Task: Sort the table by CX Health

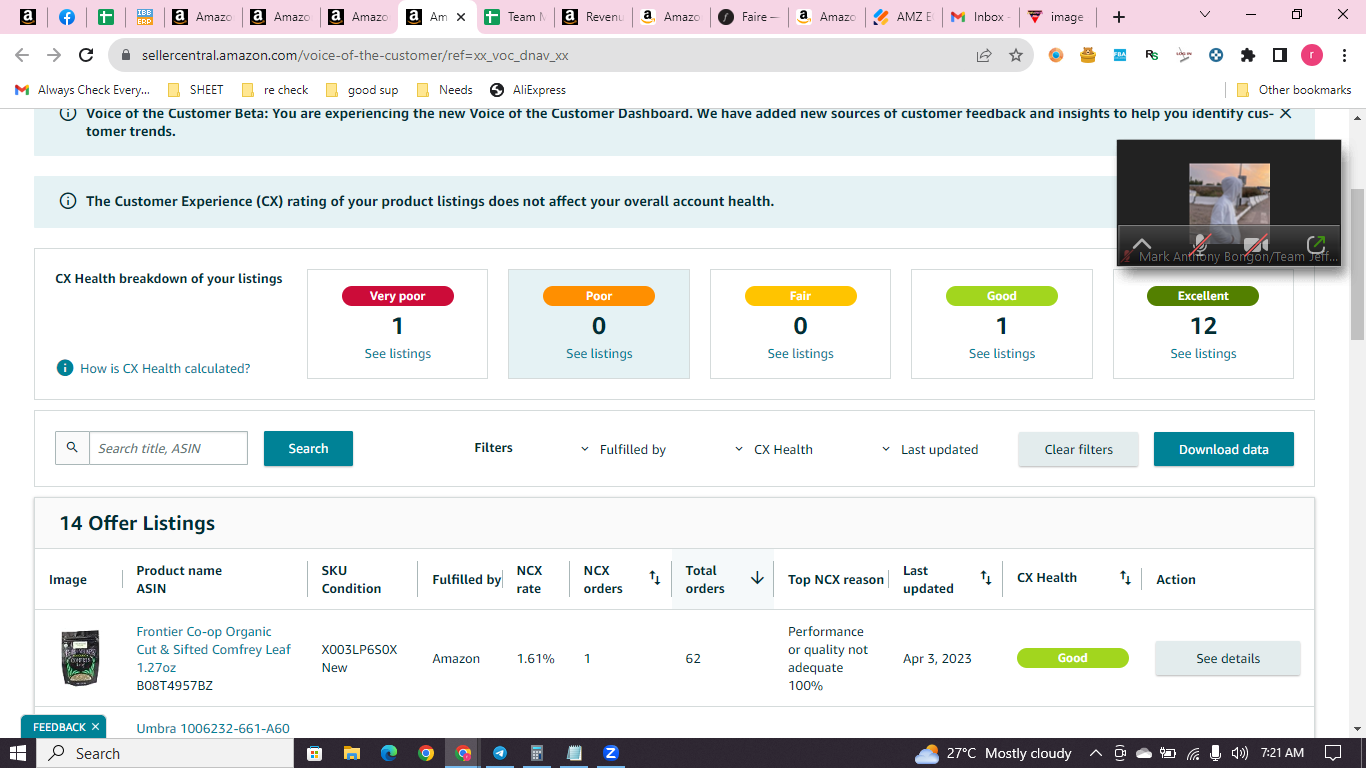Action: (1125, 578)
